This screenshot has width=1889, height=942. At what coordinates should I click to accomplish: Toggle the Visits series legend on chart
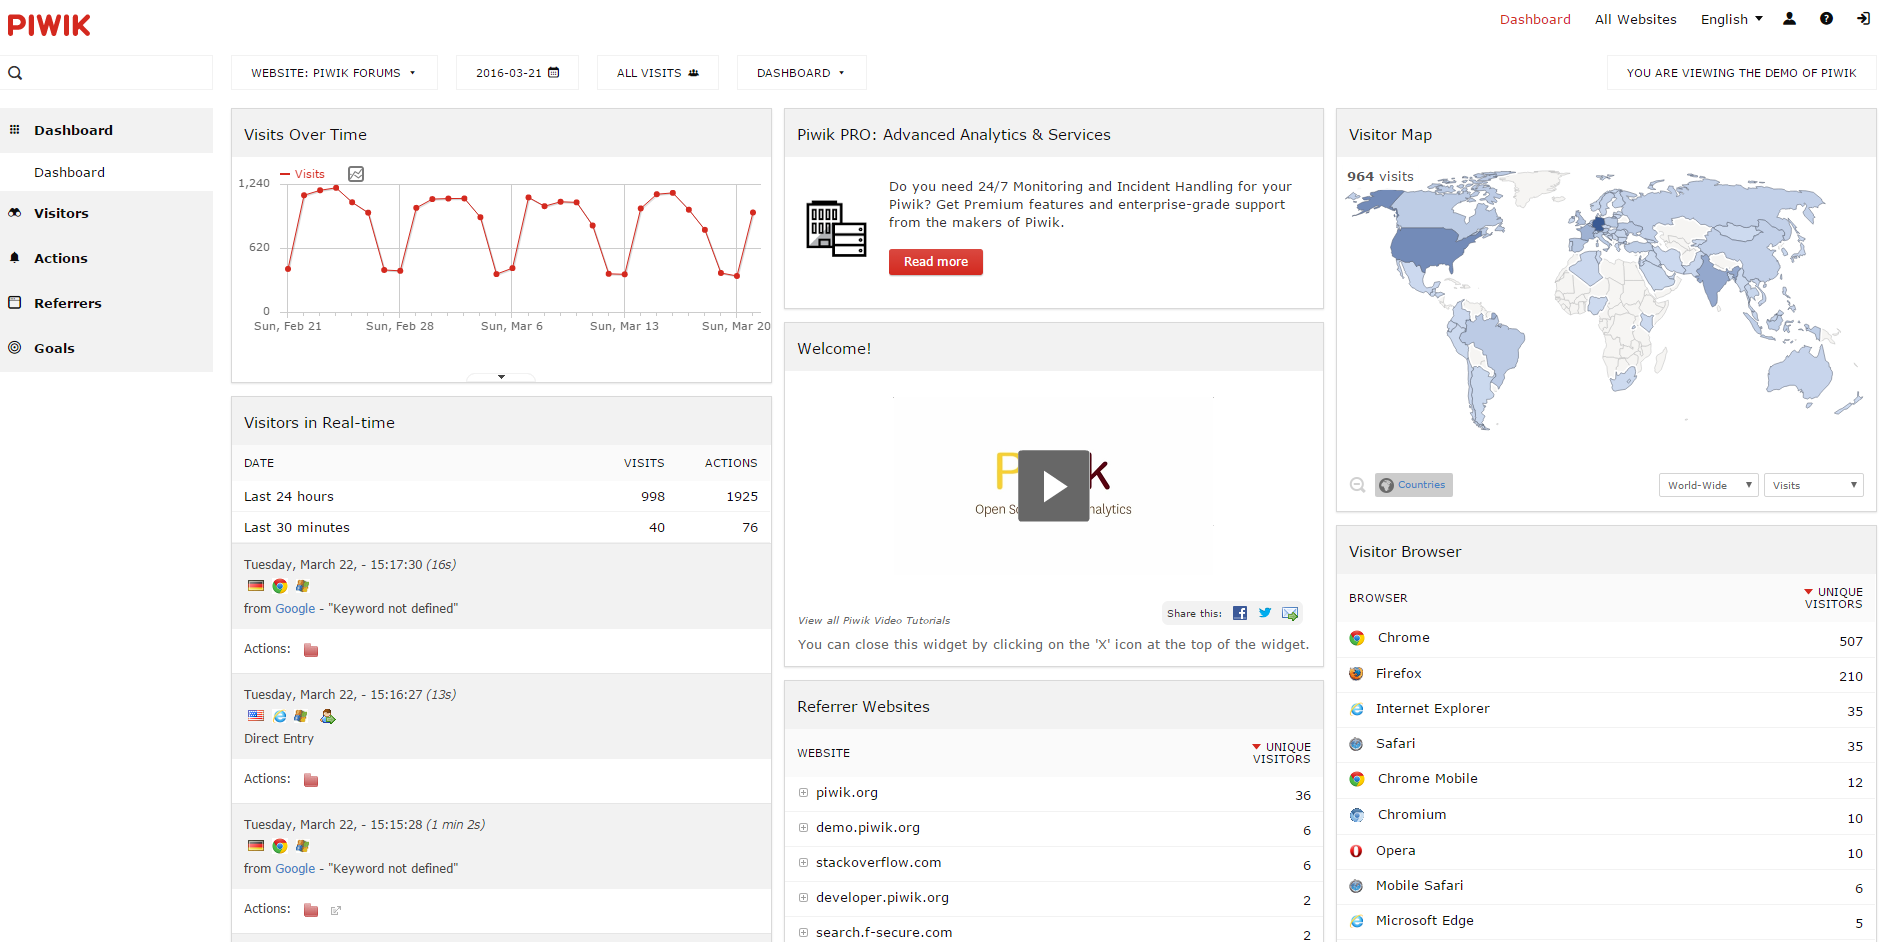tap(303, 174)
